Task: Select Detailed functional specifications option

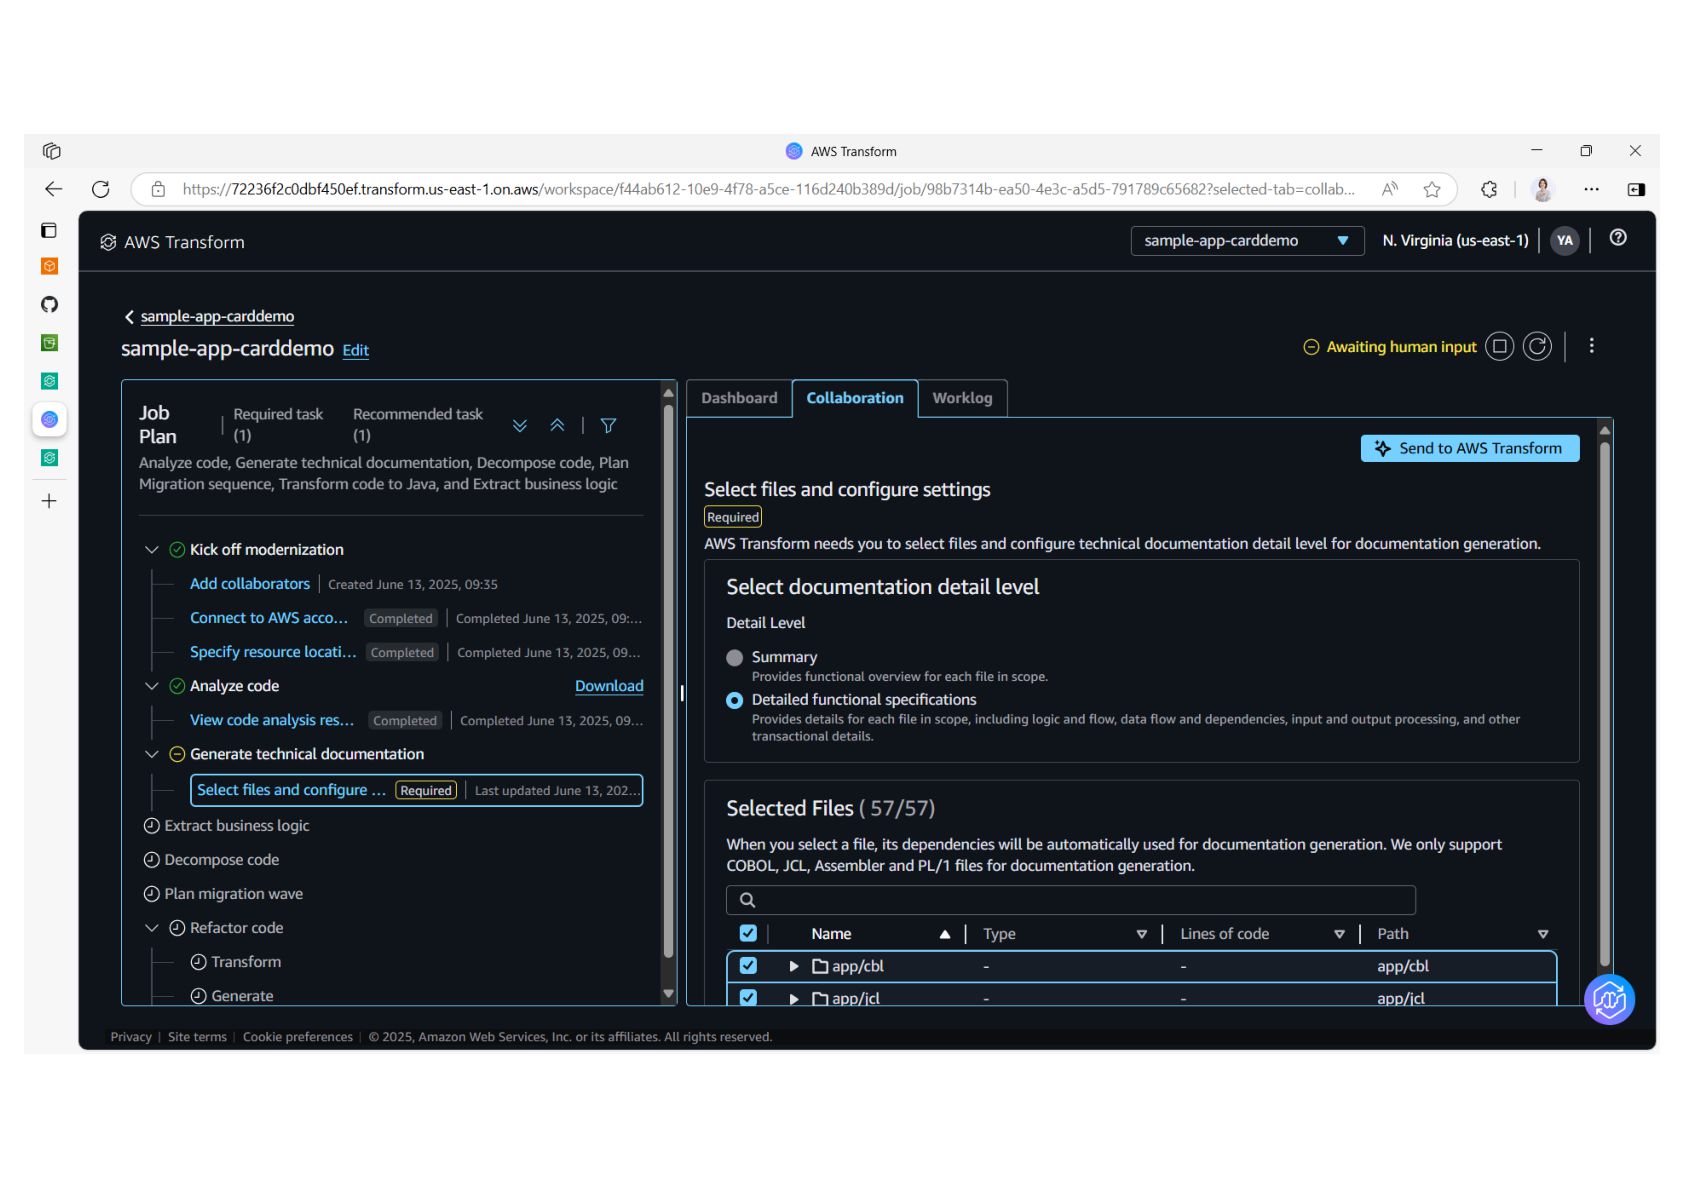Action: (x=735, y=700)
